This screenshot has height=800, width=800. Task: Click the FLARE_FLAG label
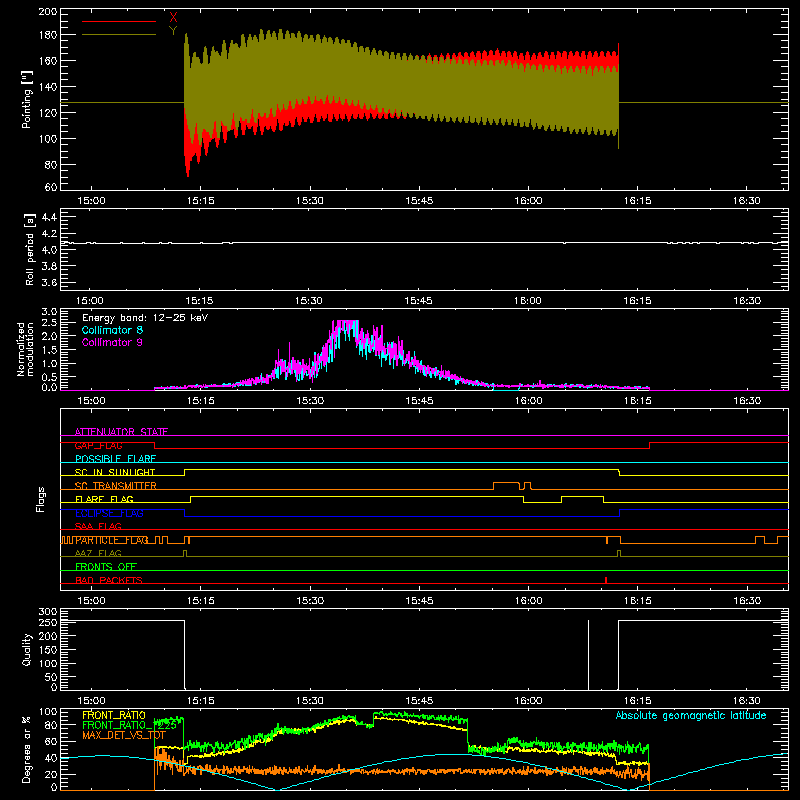point(104,499)
